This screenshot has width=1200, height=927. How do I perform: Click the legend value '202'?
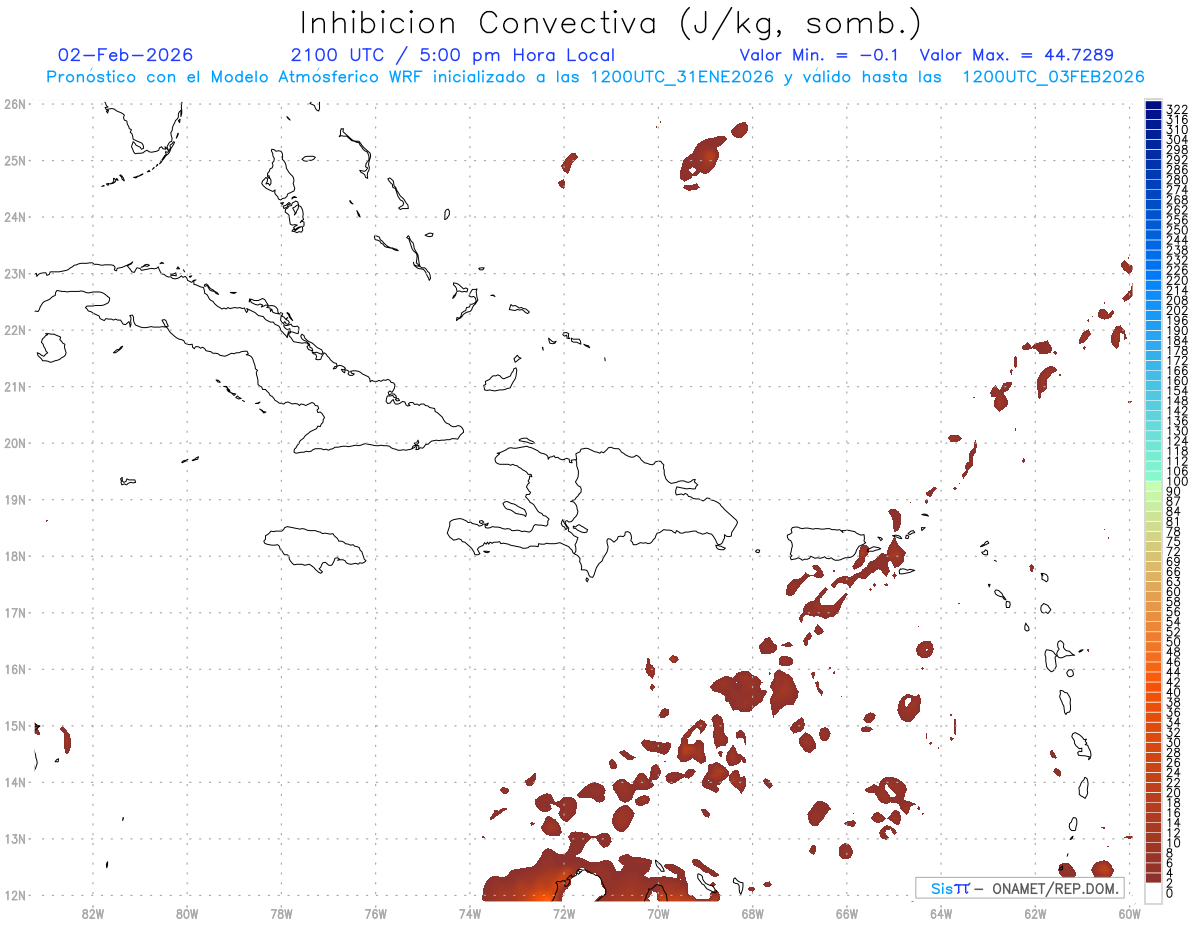pyautogui.click(x=1176, y=310)
